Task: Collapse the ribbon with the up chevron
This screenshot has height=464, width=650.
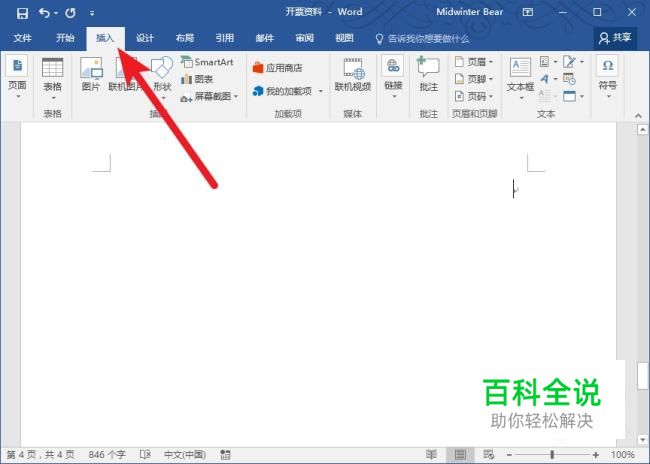Action: click(638, 116)
